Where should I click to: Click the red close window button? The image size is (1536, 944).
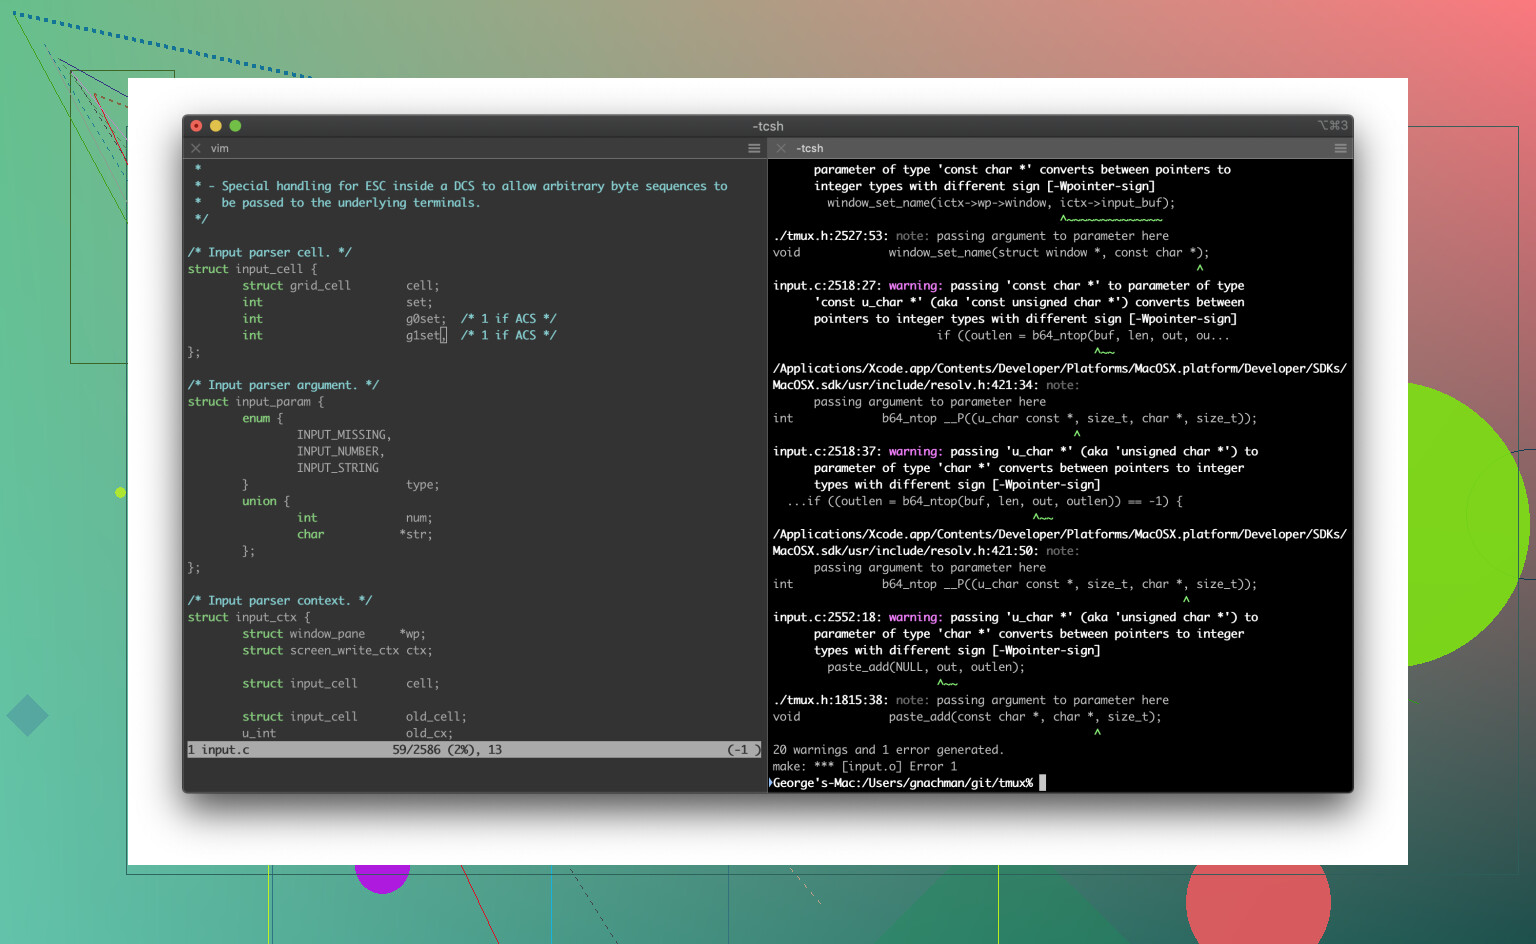197,126
